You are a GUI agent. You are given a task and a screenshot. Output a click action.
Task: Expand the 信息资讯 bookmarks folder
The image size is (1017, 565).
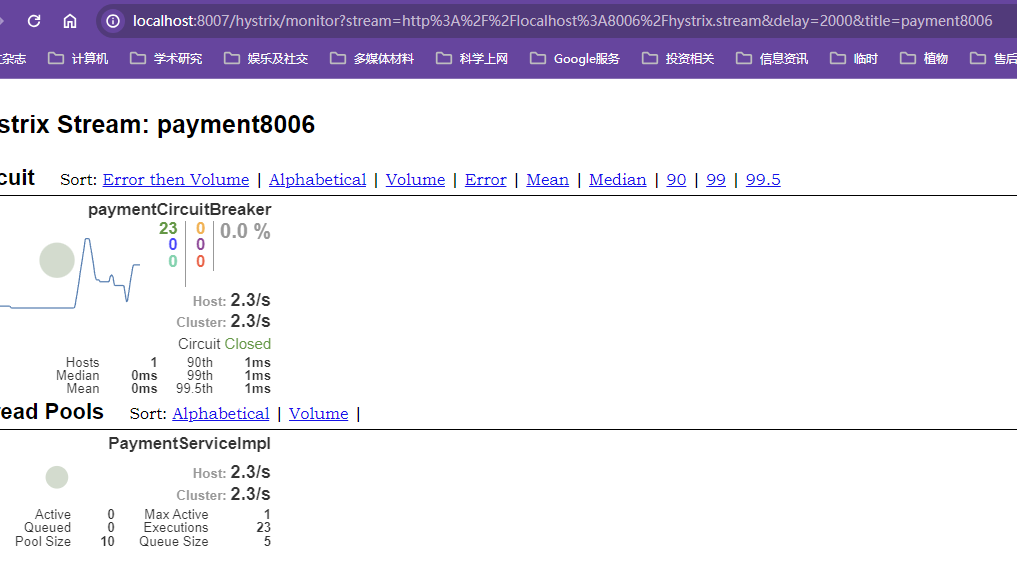pos(771,59)
